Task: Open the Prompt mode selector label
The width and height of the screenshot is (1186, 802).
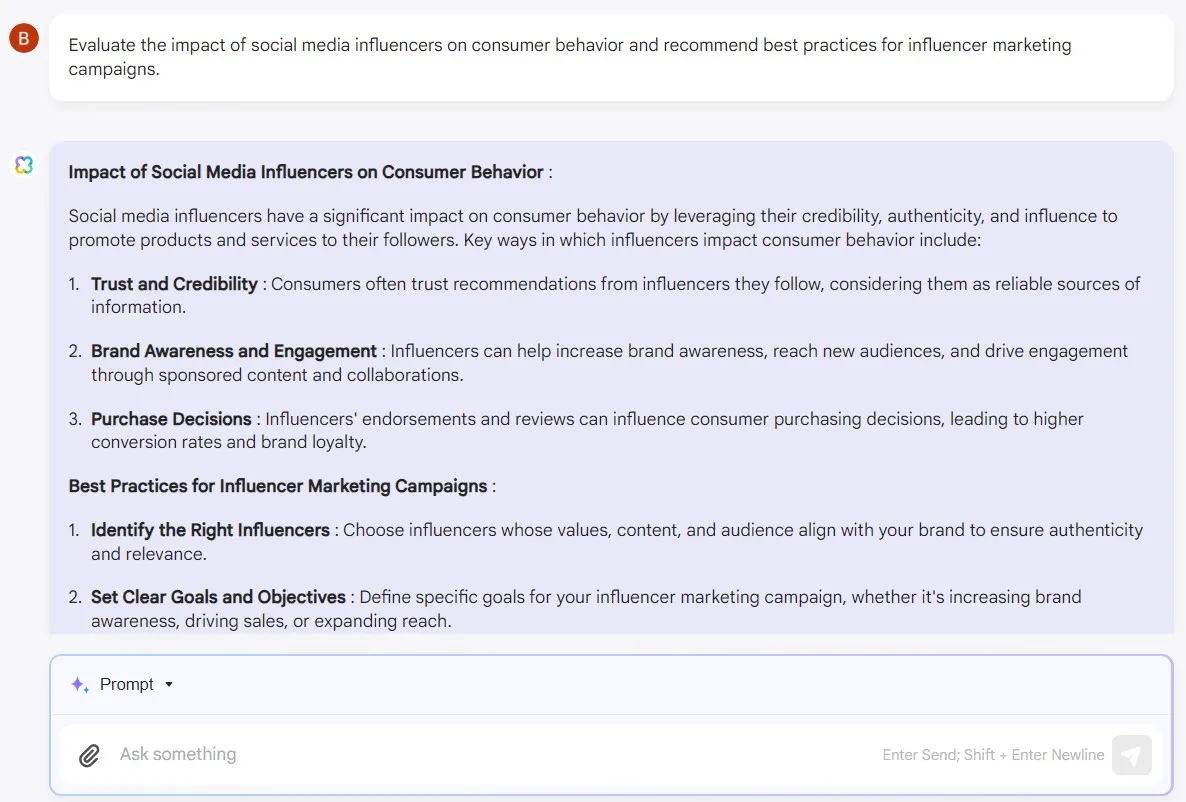Action: pos(127,685)
